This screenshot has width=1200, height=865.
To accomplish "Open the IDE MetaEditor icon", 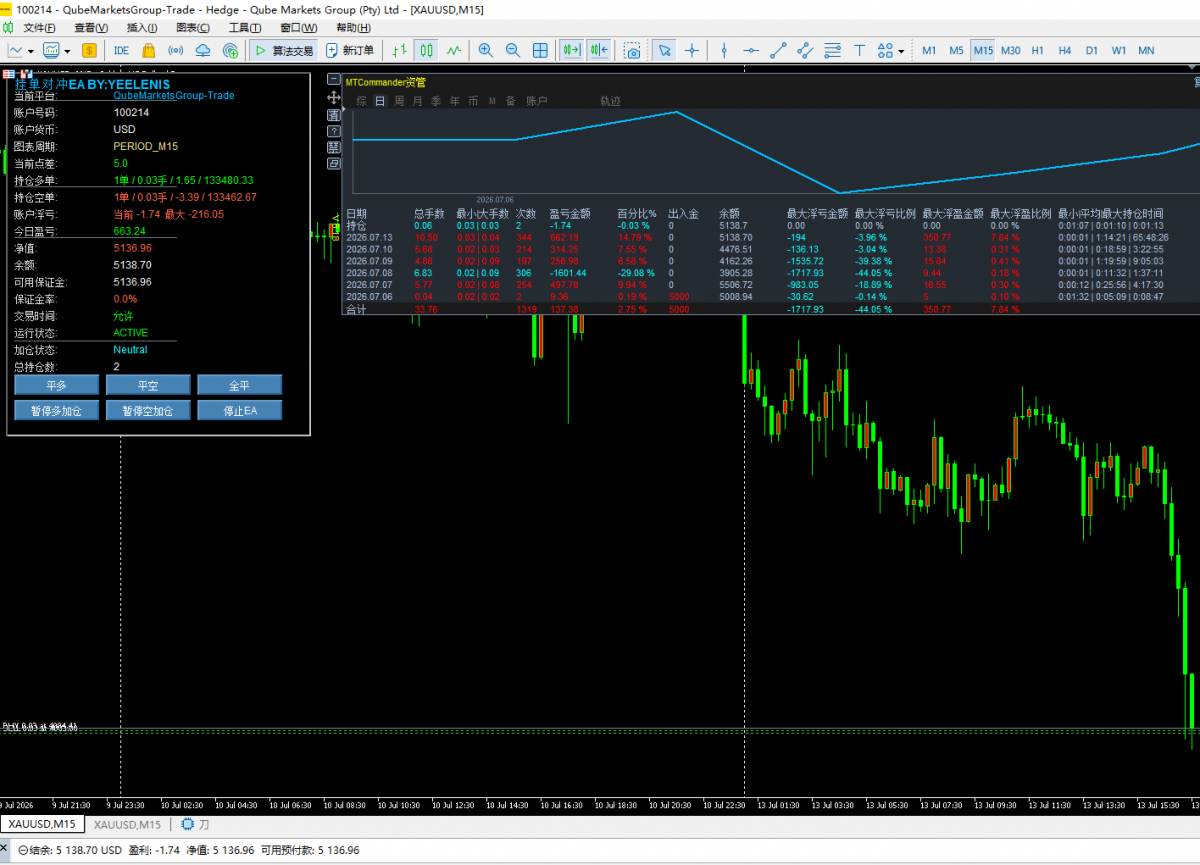I will coord(121,50).
